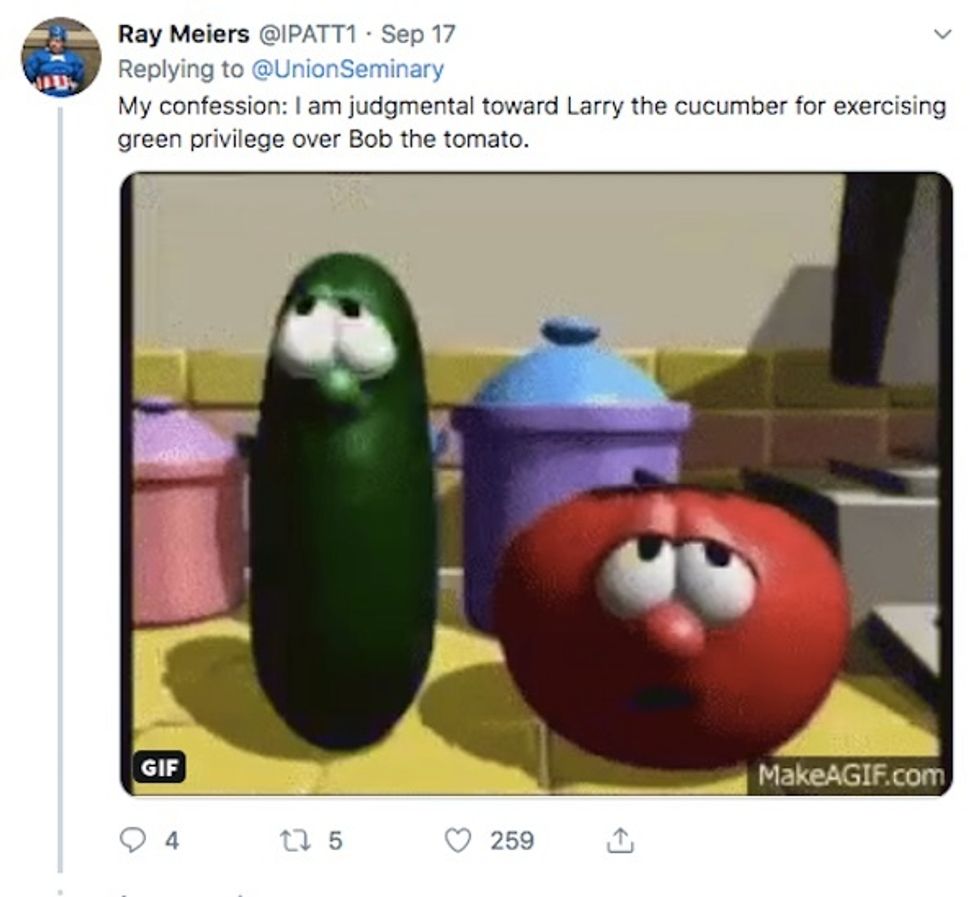
Task: Click the @IPATT1 handle
Action: click(307, 34)
